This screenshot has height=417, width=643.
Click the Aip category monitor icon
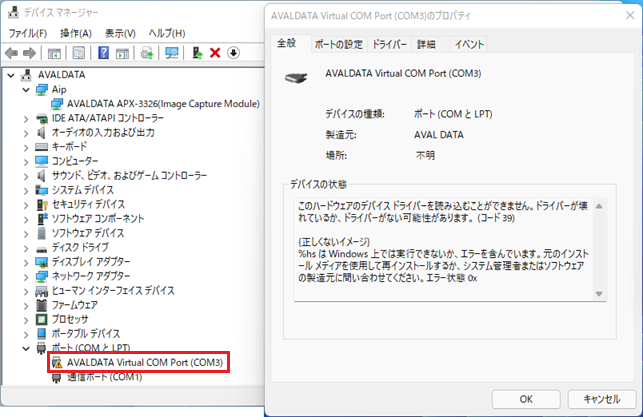pyautogui.click(x=41, y=89)
